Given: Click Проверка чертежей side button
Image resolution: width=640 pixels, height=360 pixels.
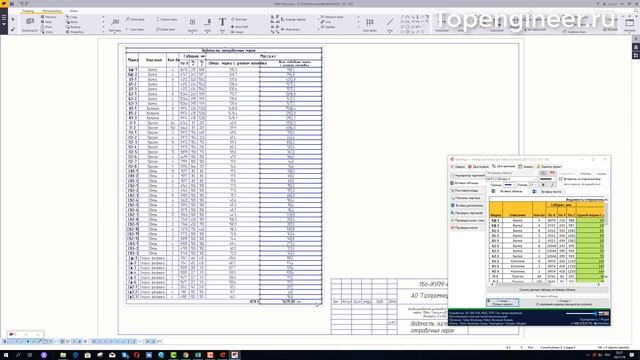Looking at the screenshot, I should pos(467,213).
